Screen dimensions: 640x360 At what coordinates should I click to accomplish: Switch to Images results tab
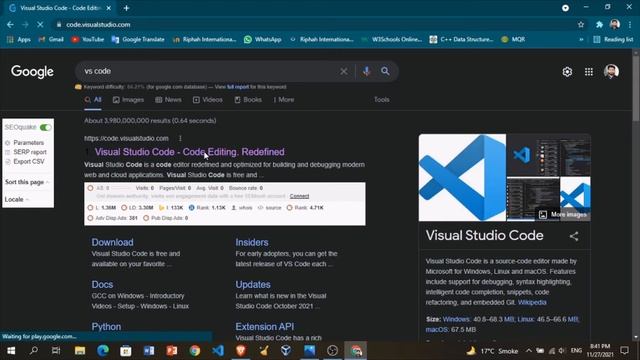(x=128, y=100)
